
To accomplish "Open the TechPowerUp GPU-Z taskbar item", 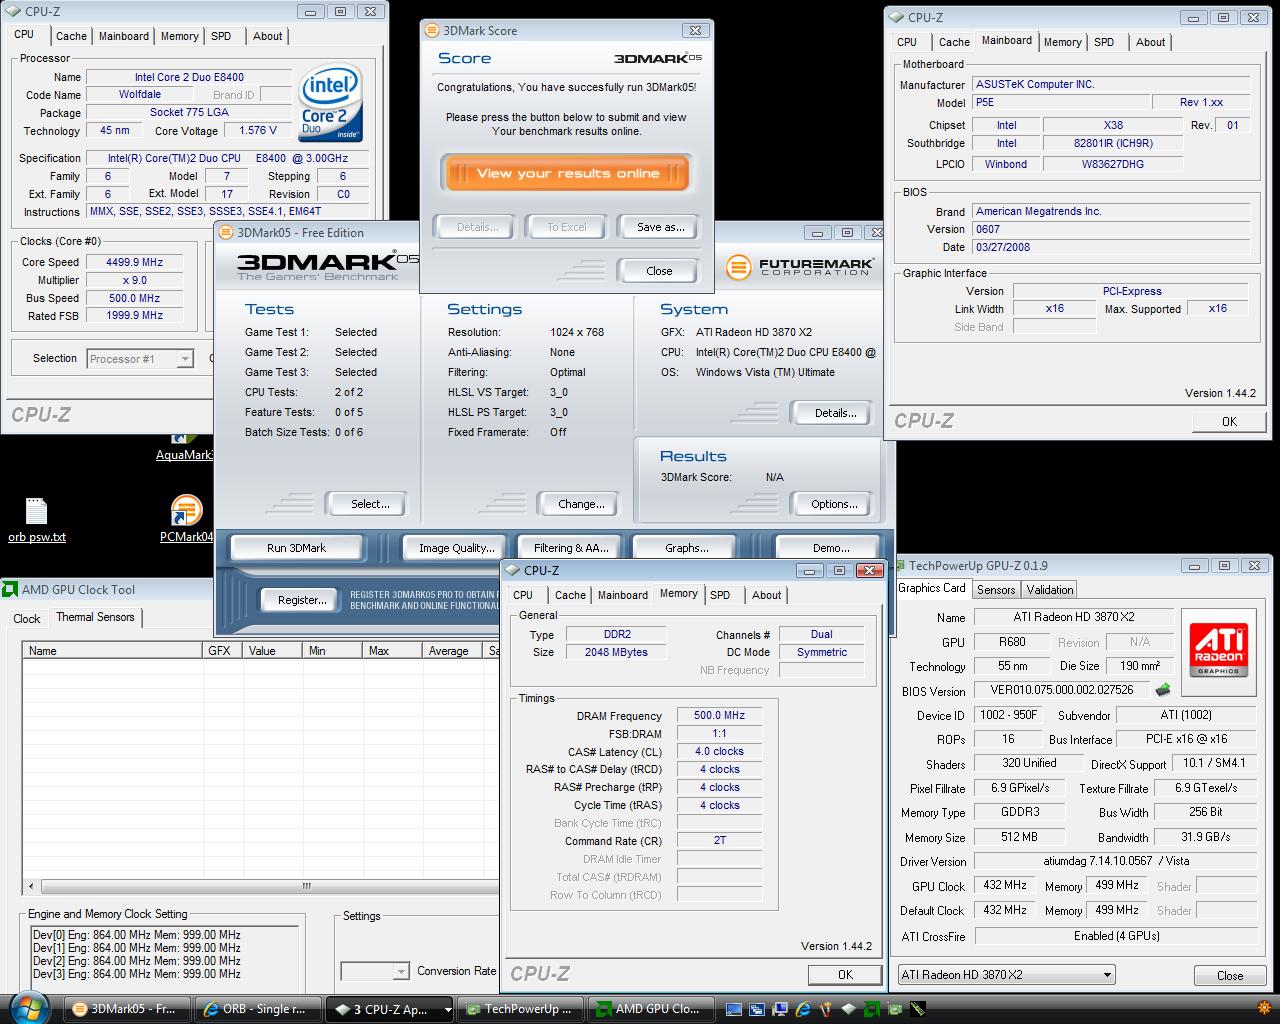I will 519,1009.
